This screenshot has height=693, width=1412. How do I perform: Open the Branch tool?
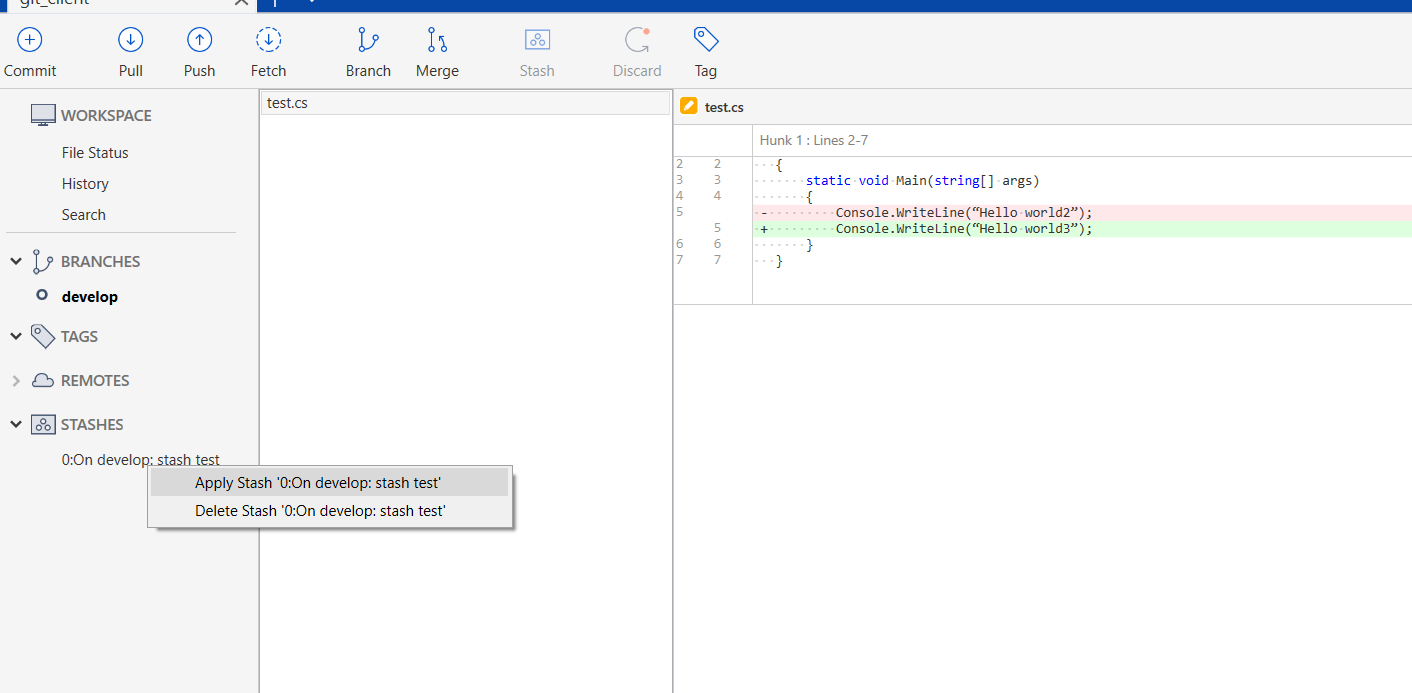pos(368,40)
